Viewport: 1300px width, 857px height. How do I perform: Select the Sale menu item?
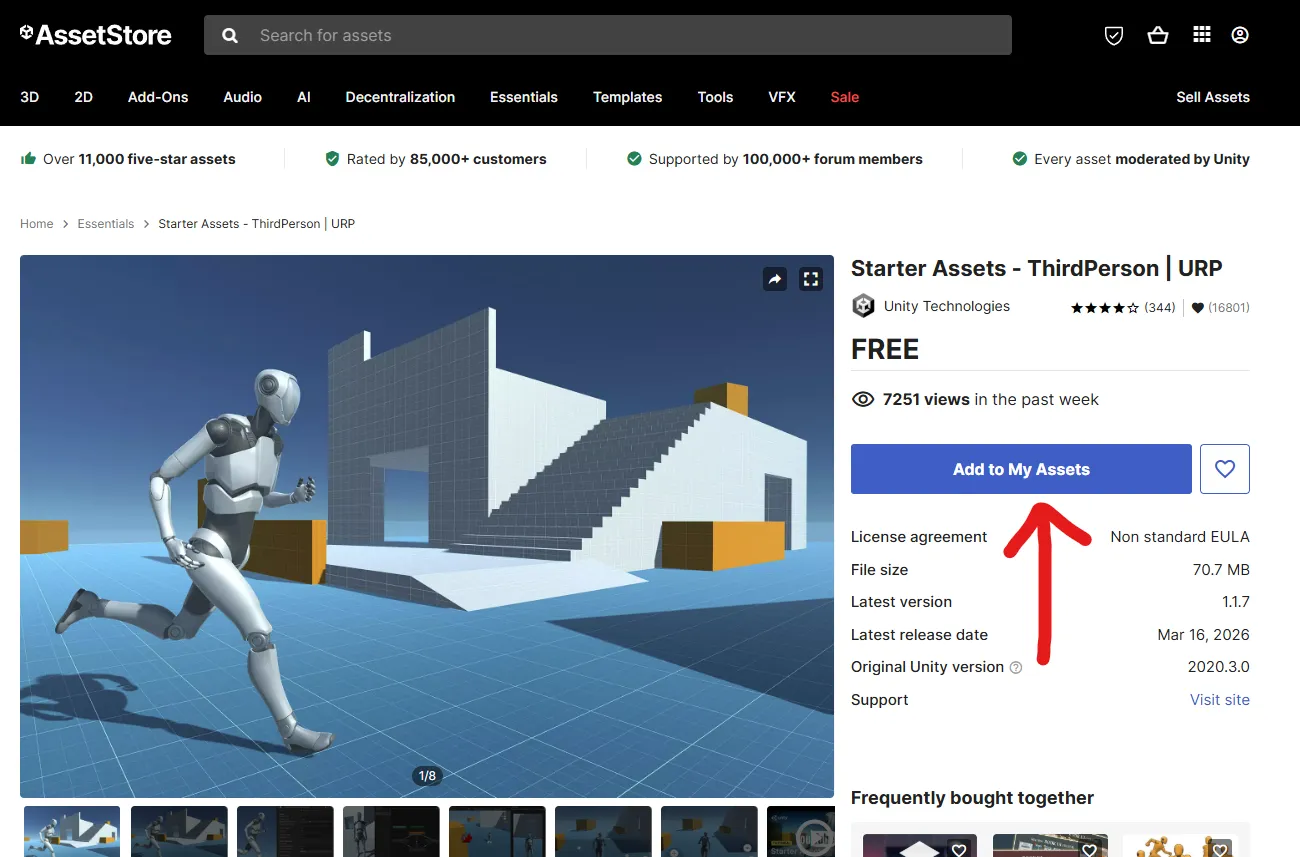pyautogui.click(x=844, y=97)
